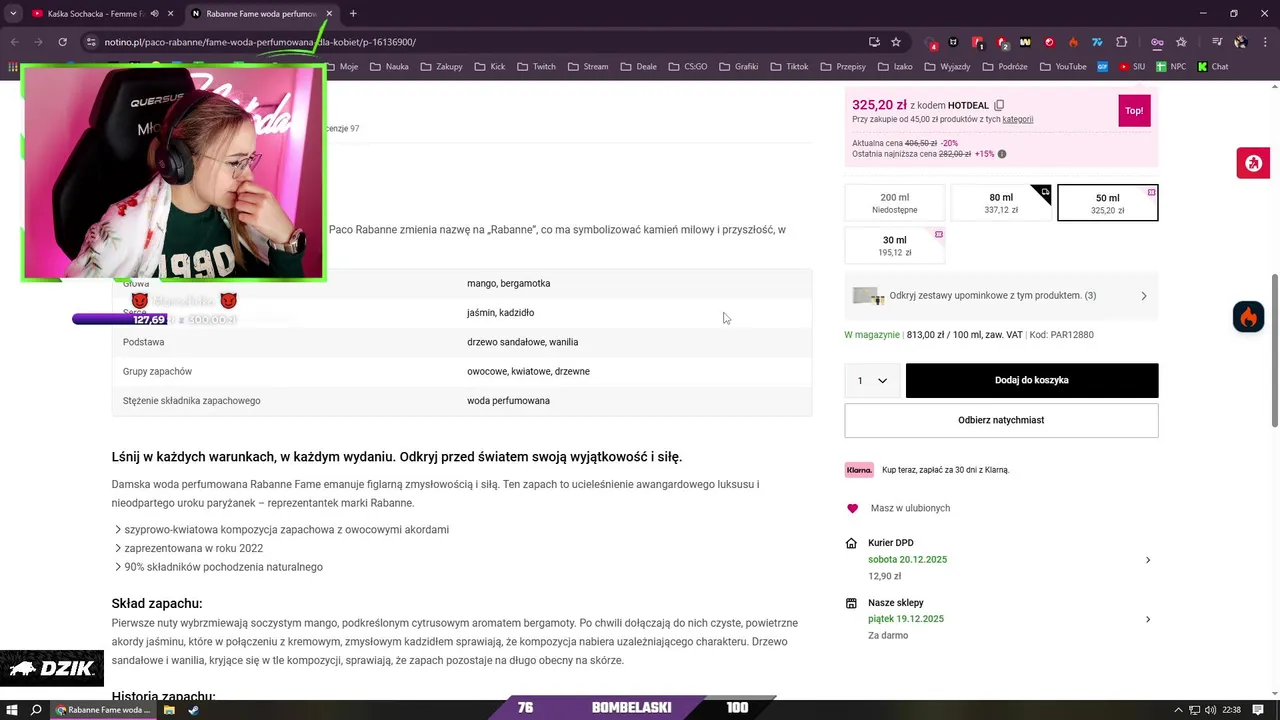
Task: Select the 30 ml size option
Action: coord(894,246)
